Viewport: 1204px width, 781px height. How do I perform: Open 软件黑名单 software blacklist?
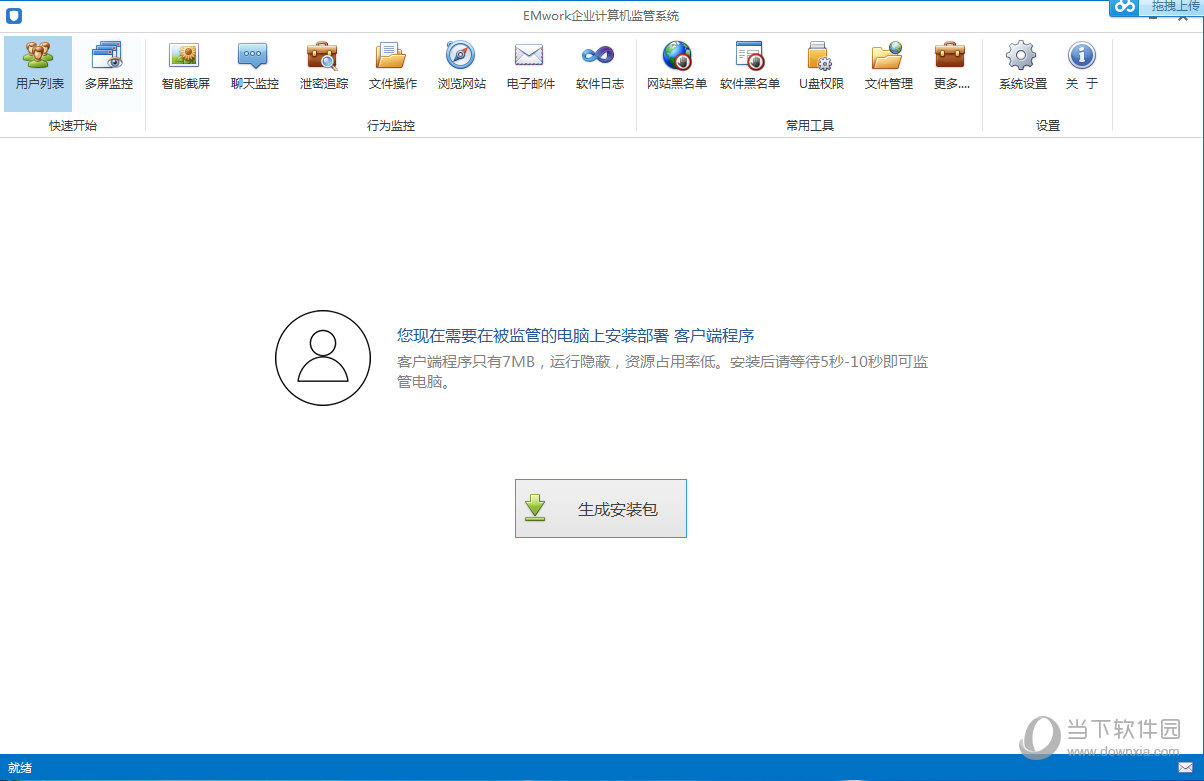point(750,68)
